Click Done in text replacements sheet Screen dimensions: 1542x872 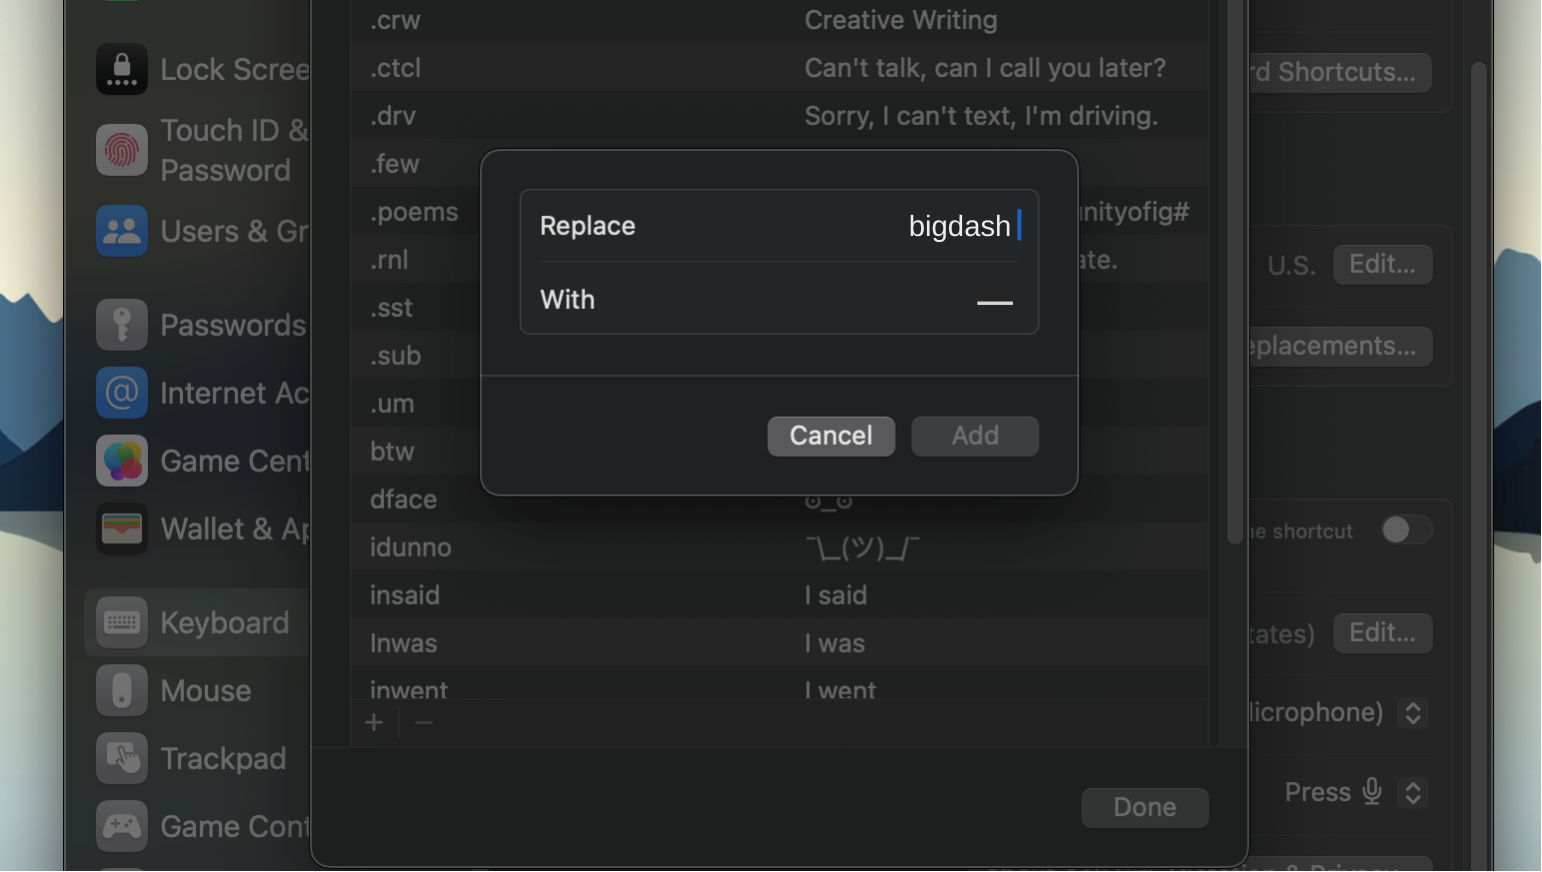1145,808
